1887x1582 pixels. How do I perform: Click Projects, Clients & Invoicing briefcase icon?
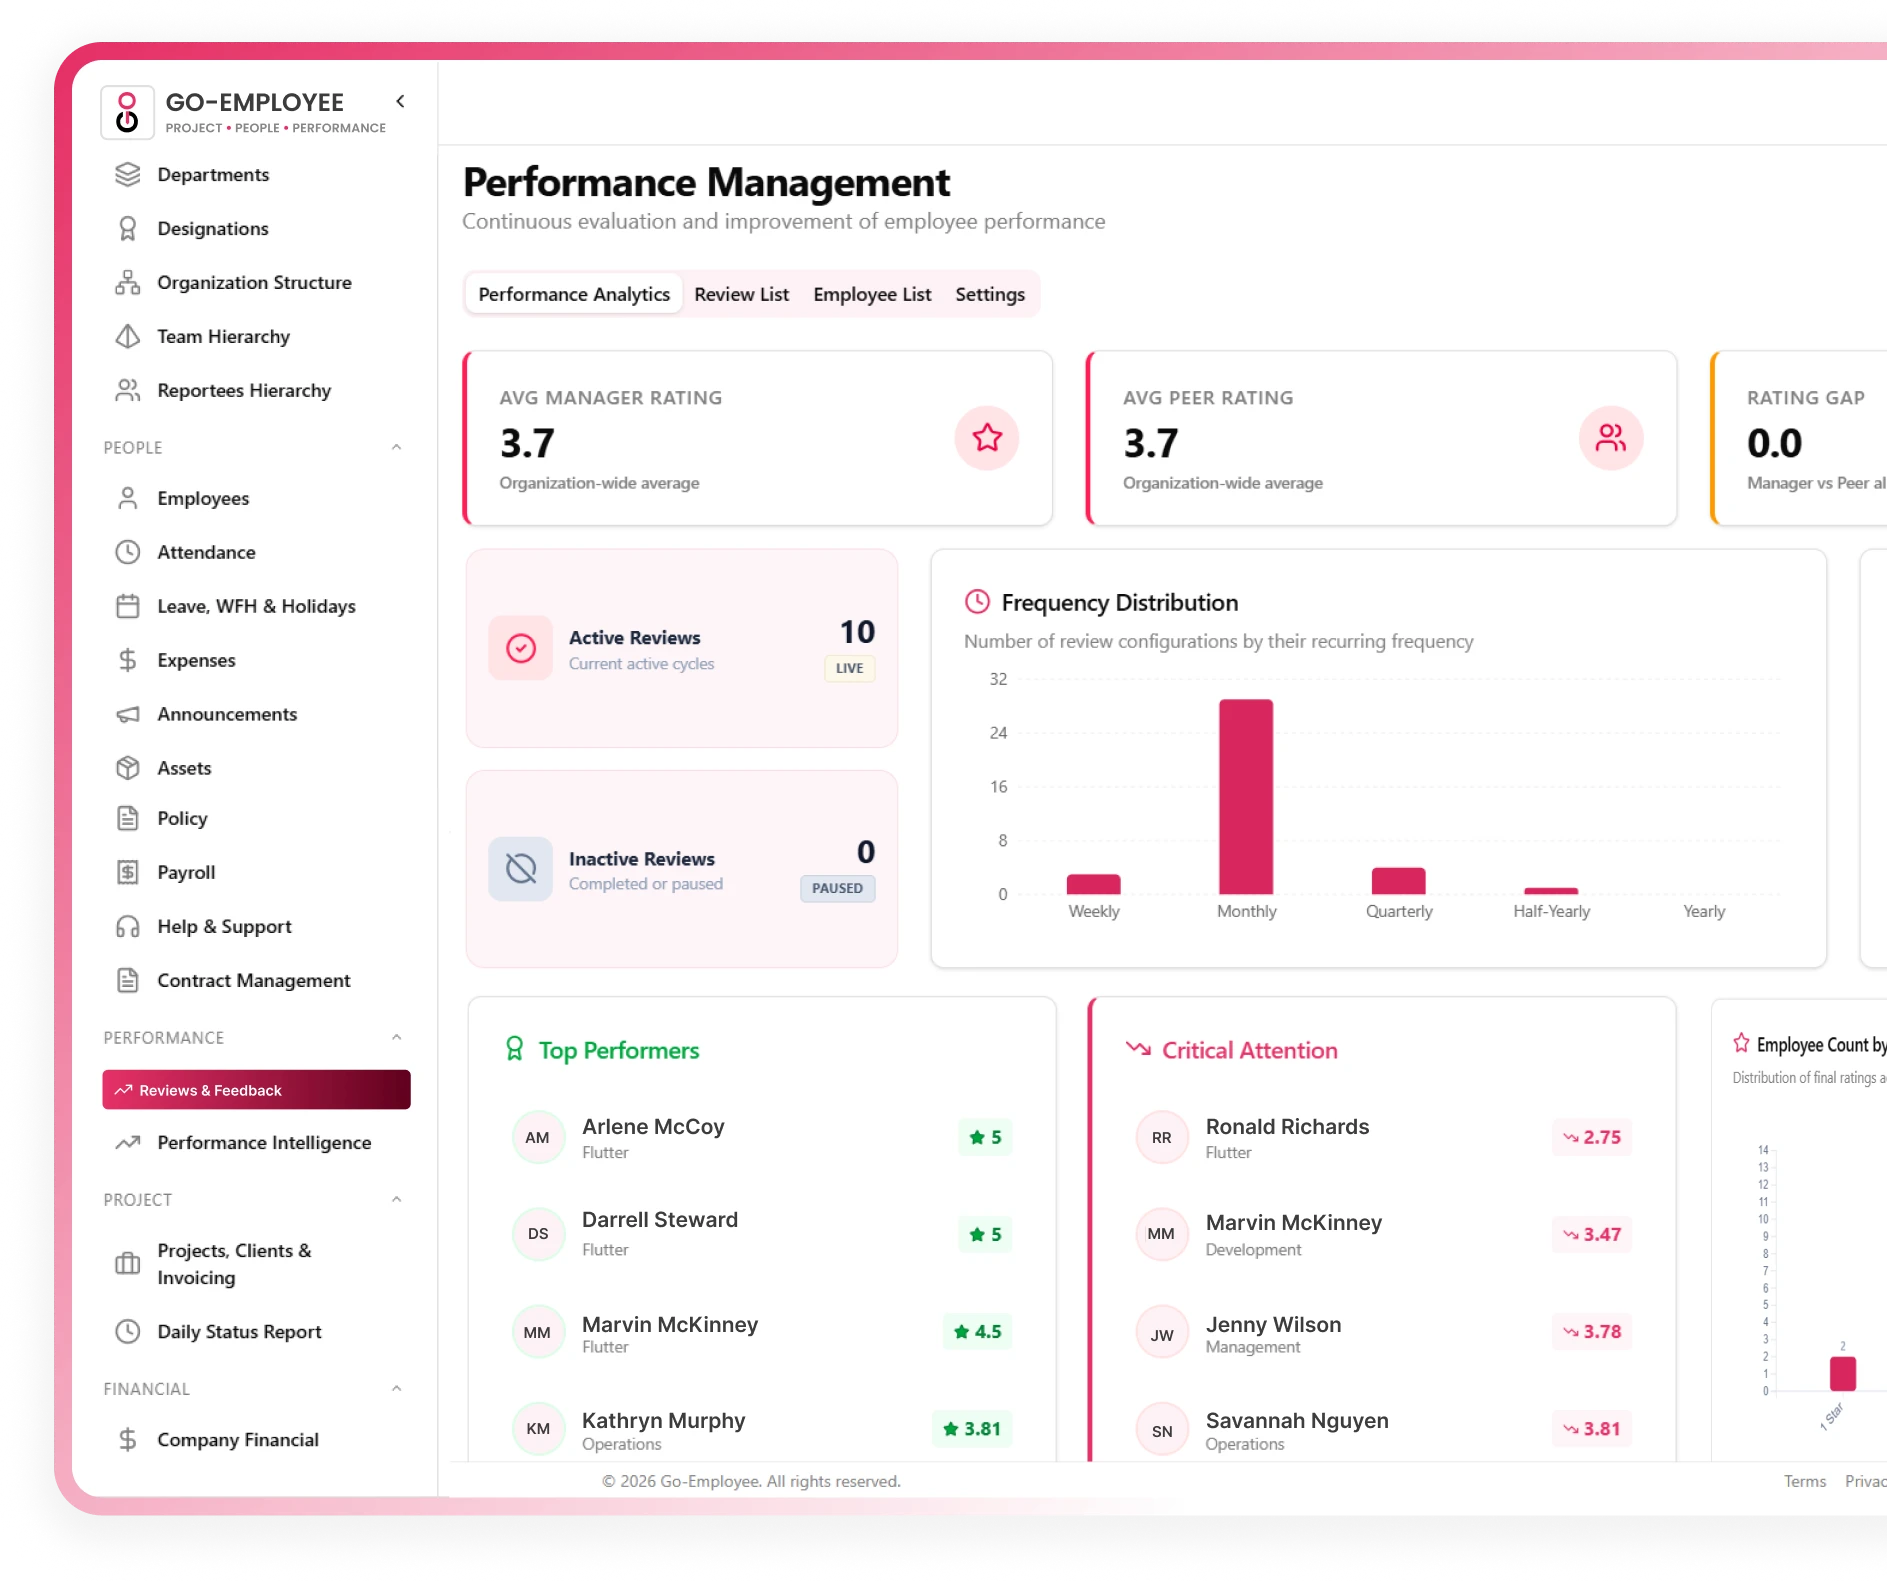[127, 1264]
